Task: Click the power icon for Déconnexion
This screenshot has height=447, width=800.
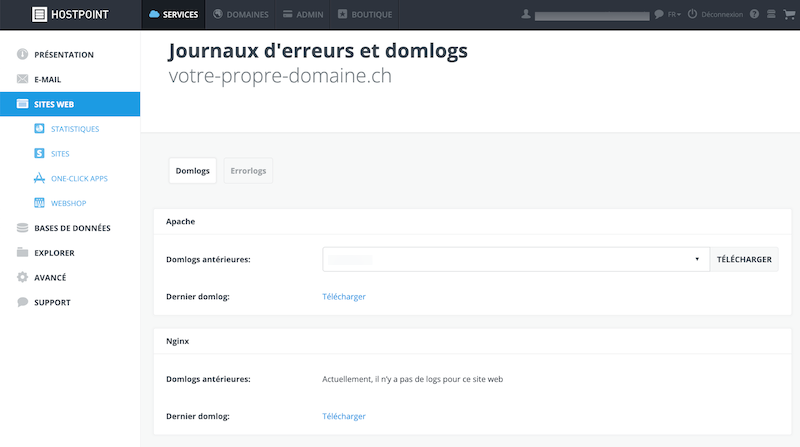Action: [692, 14]
